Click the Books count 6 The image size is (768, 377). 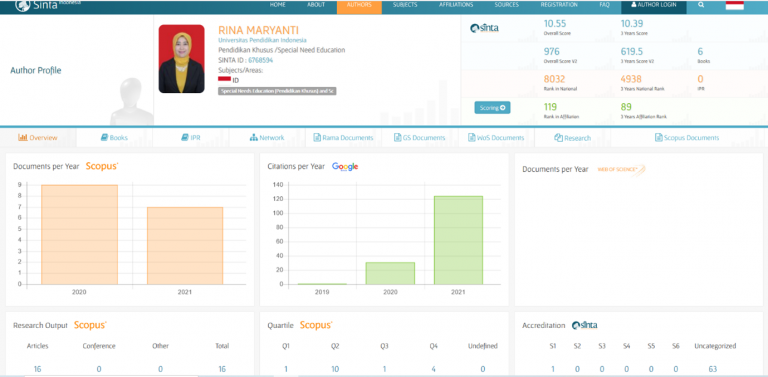pyautogui.click(x=700, y=51)
